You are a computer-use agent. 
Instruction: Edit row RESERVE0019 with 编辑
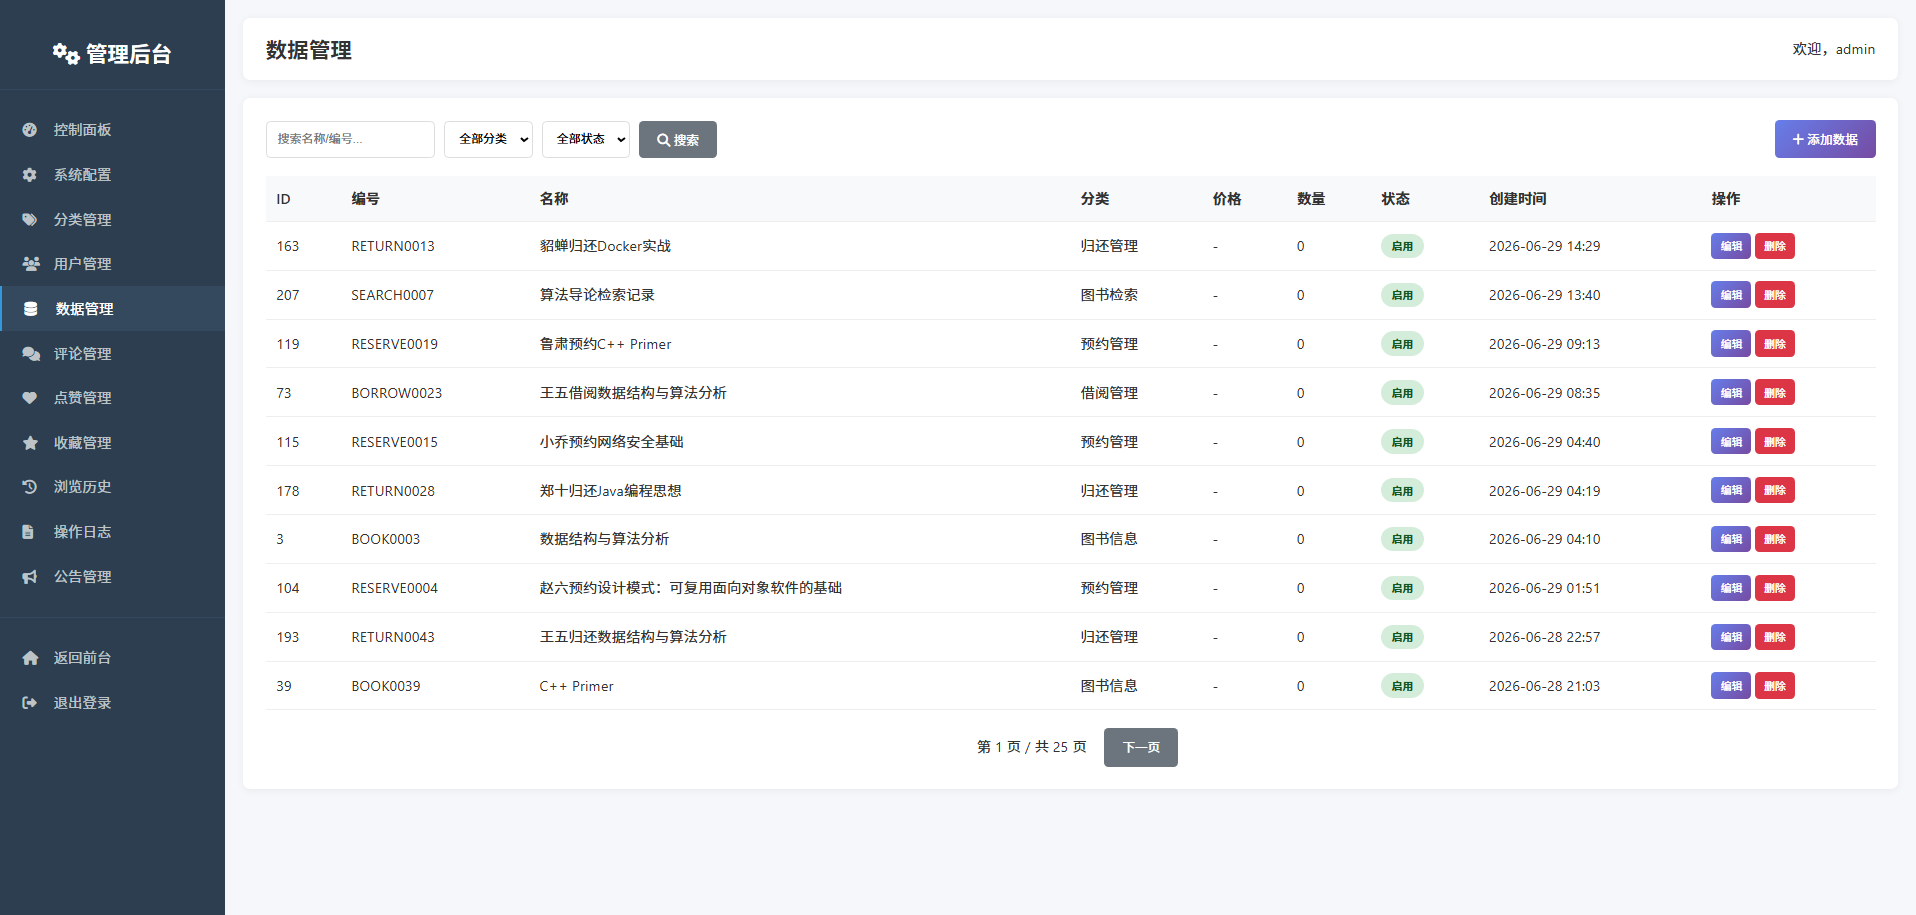coord(1731,344)
